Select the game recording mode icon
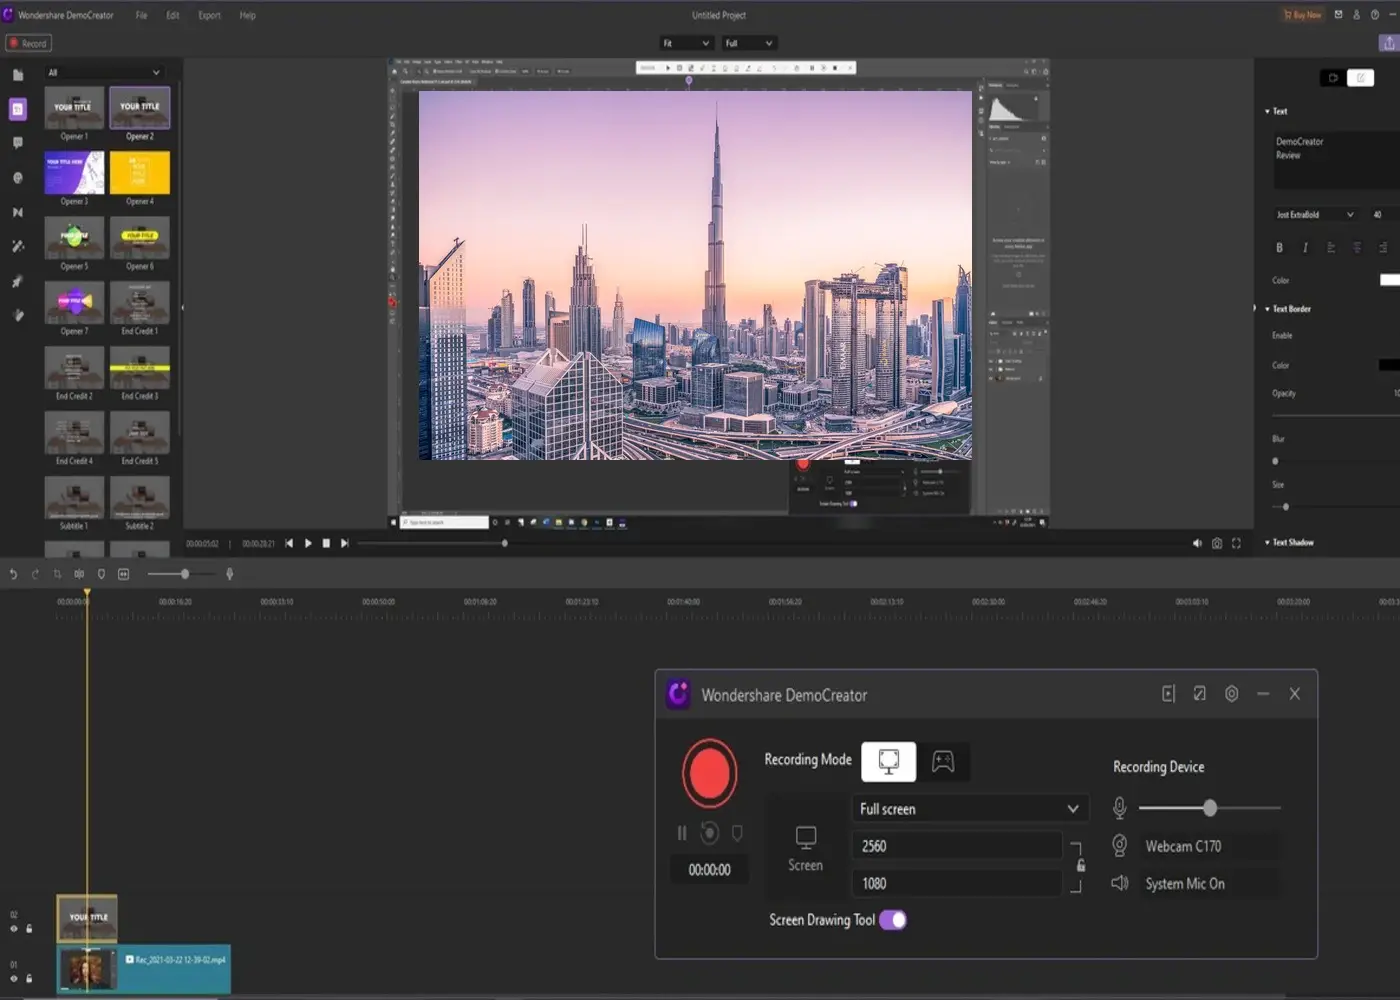The height and width of the screenshot is (1000, 1400). (942, 762)
